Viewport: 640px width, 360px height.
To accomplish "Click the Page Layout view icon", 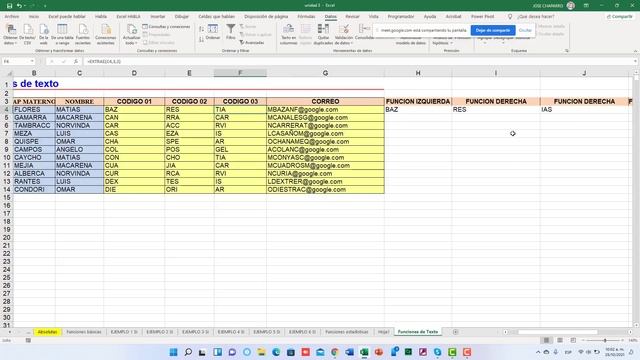I will [x=560, y=340].
